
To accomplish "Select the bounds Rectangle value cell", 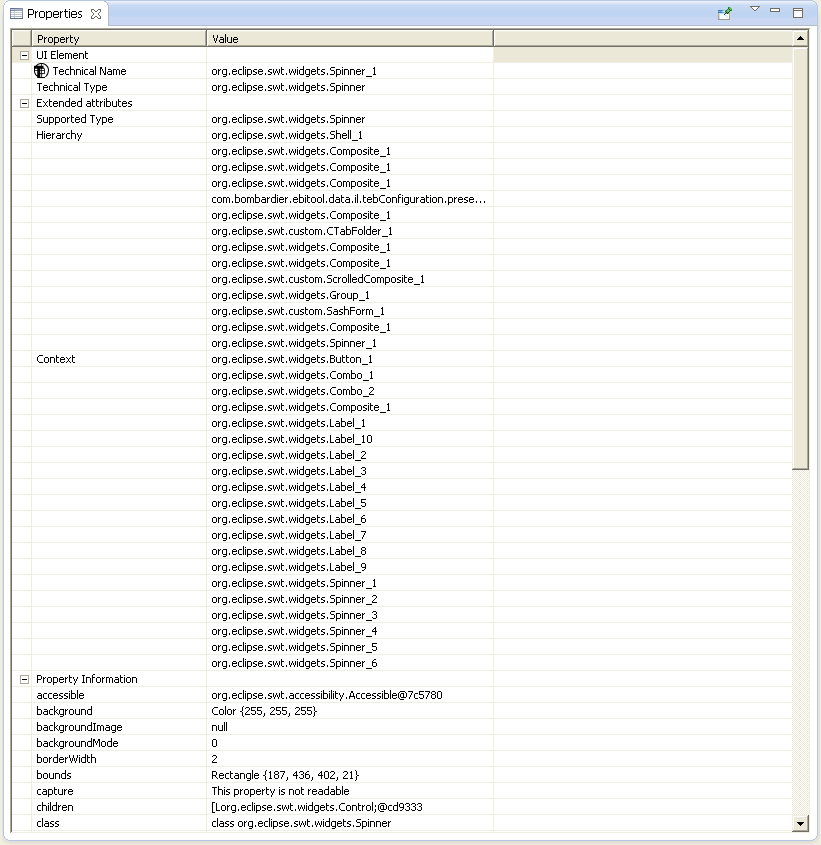I will pyautogui.click(x=285, y=775).
